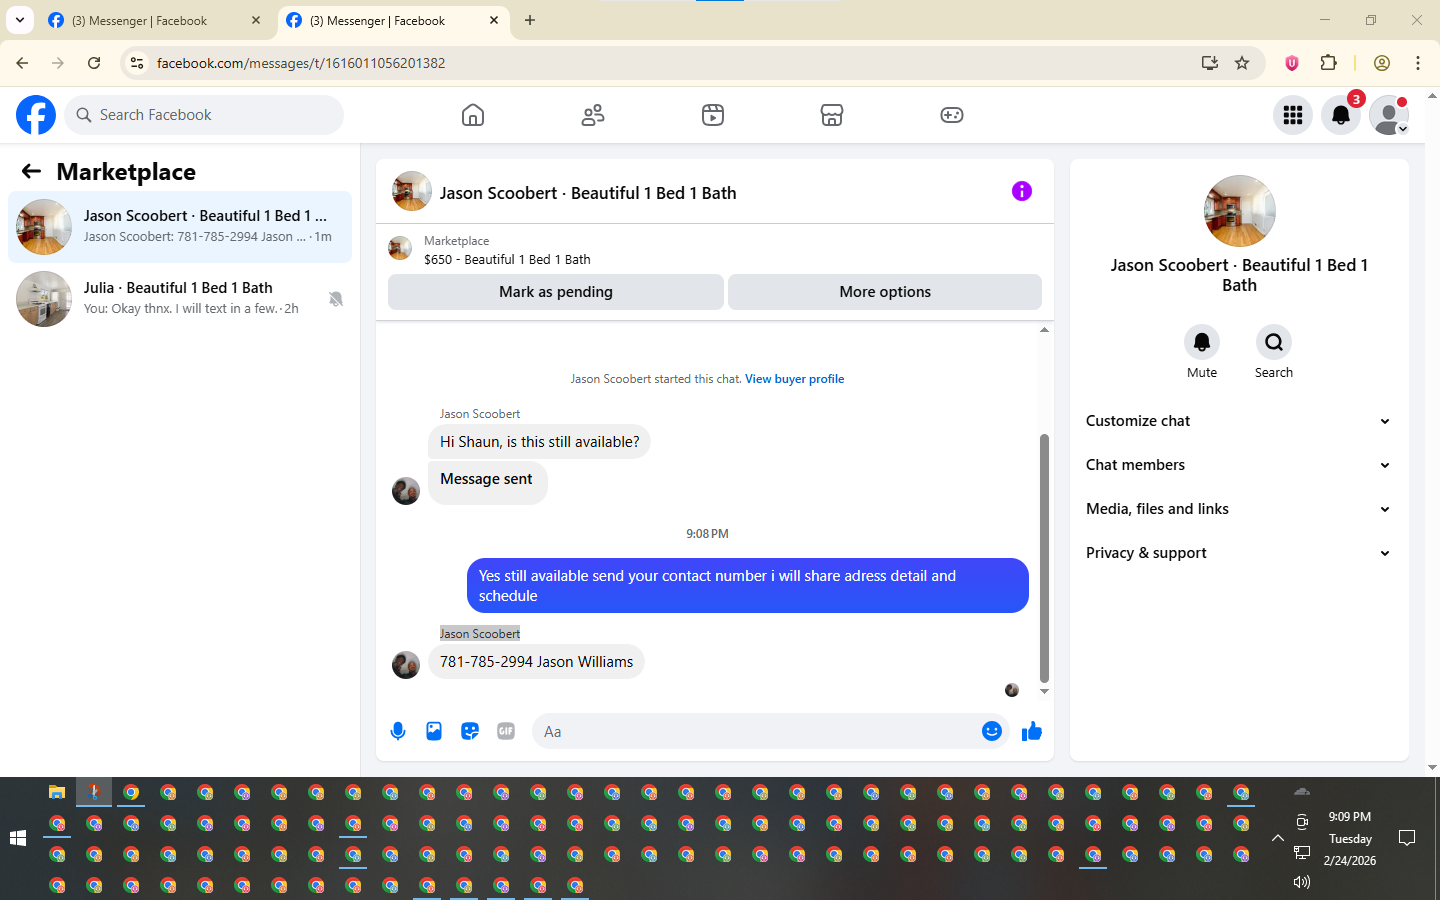Open the Chrome profile icon

1382,63
